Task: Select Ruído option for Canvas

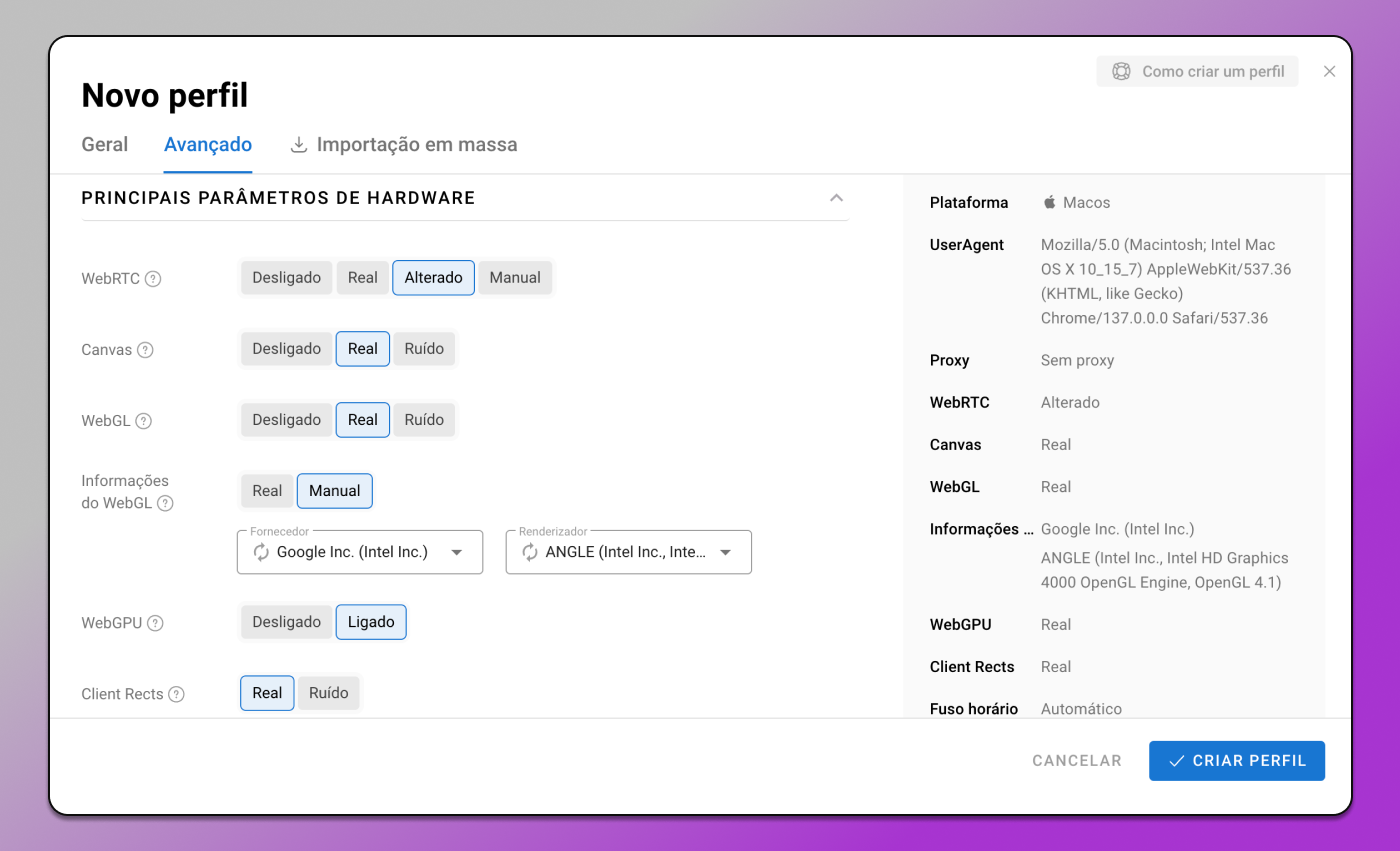Action: click(424, 349)
